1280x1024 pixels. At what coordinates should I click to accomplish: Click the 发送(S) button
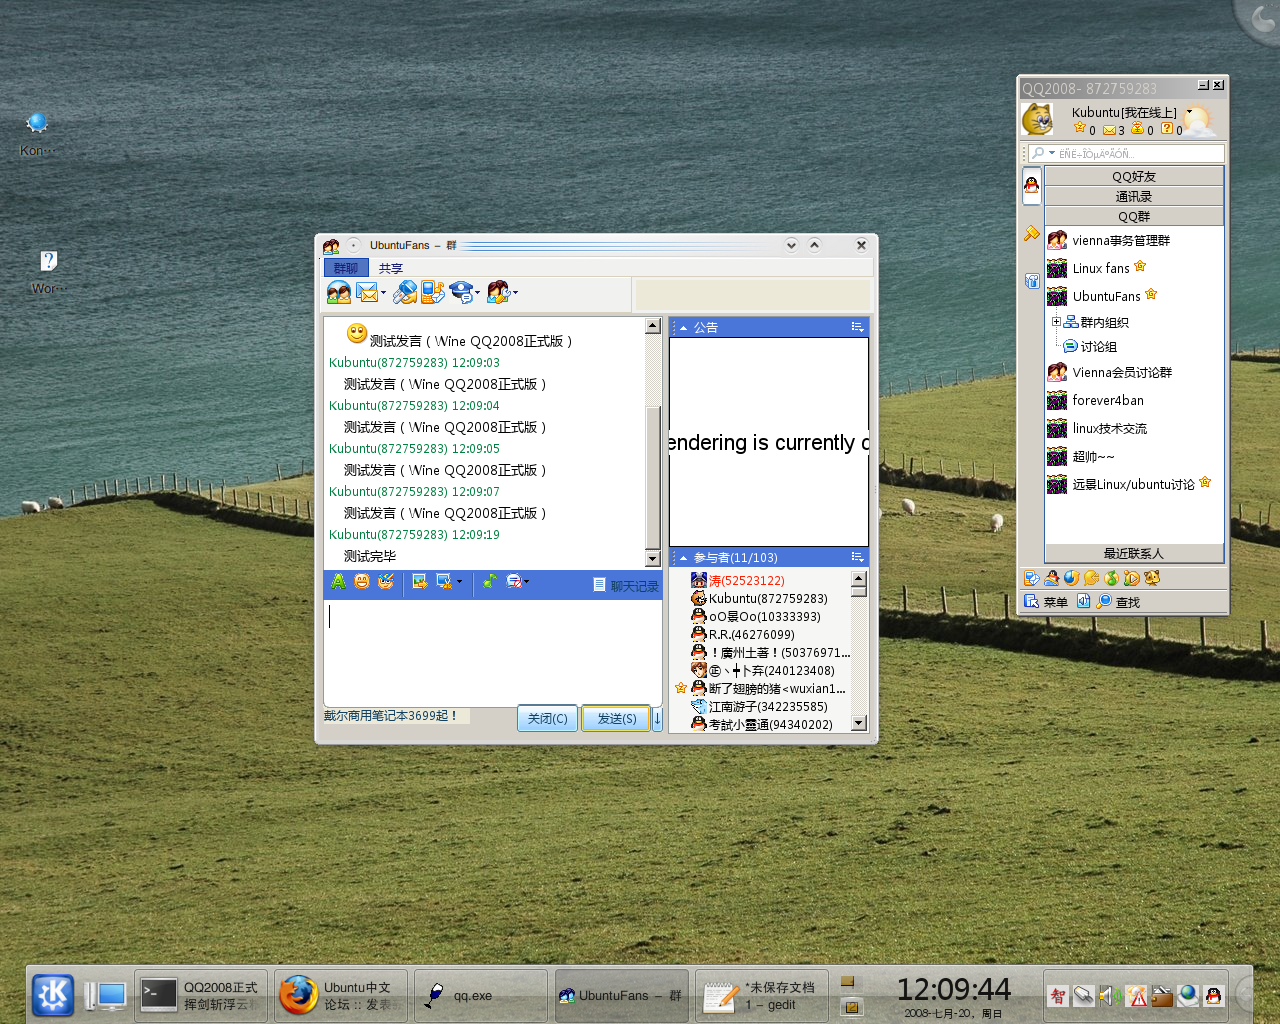click(x=617, y=718)
